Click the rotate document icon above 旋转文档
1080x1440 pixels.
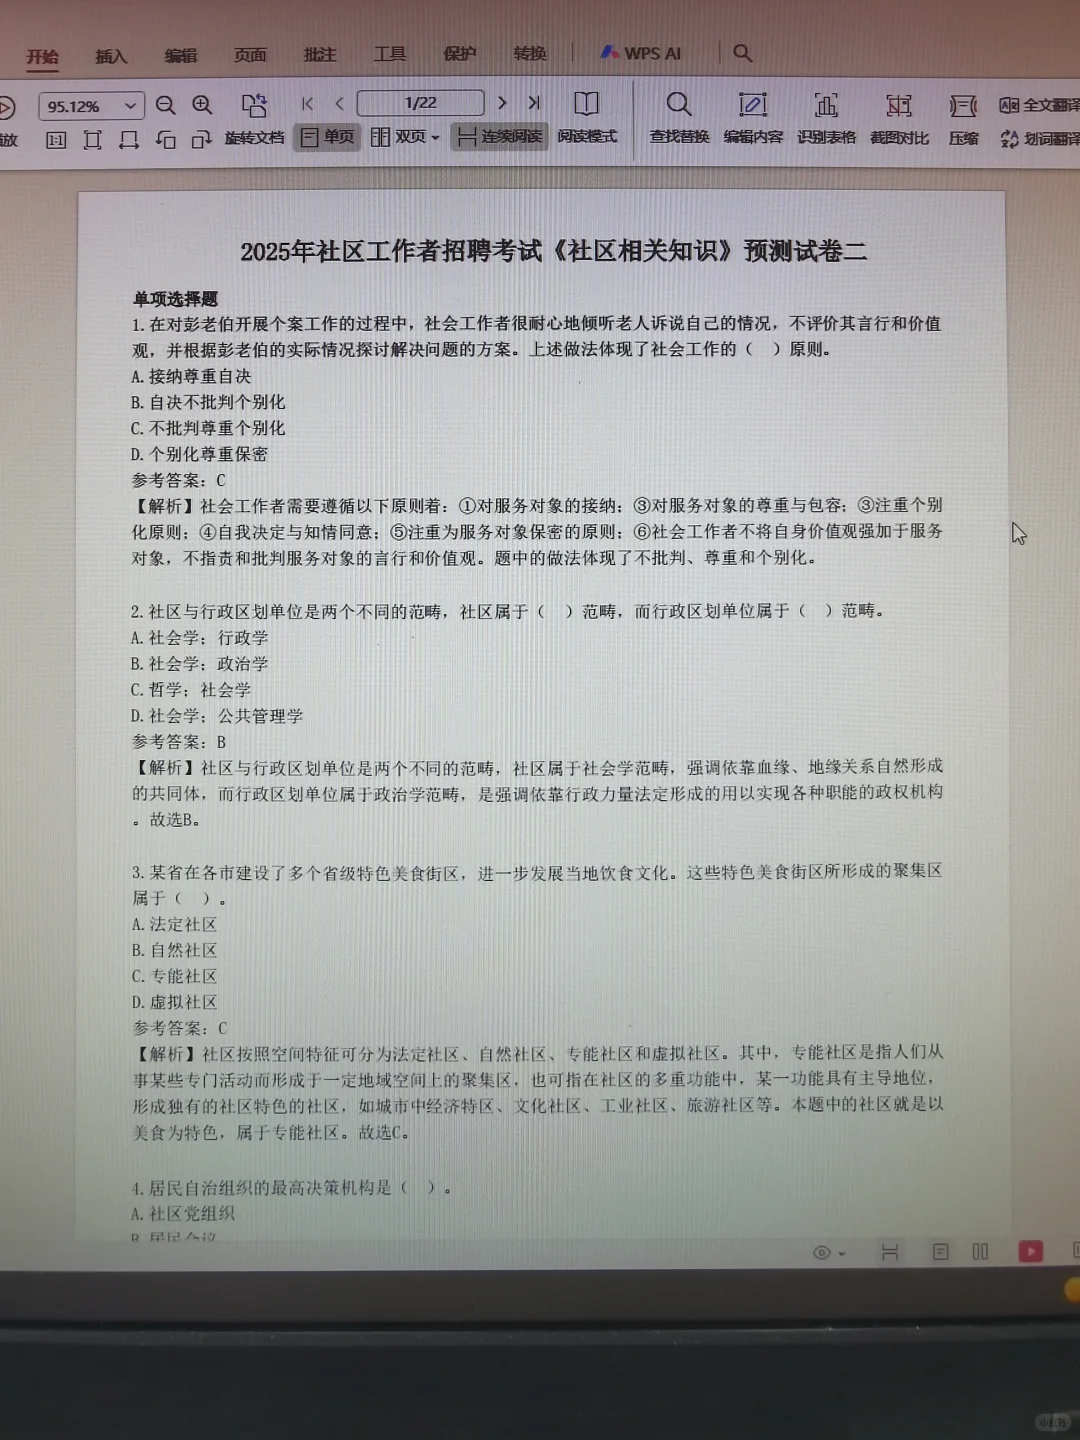click(x=255, y=105)
